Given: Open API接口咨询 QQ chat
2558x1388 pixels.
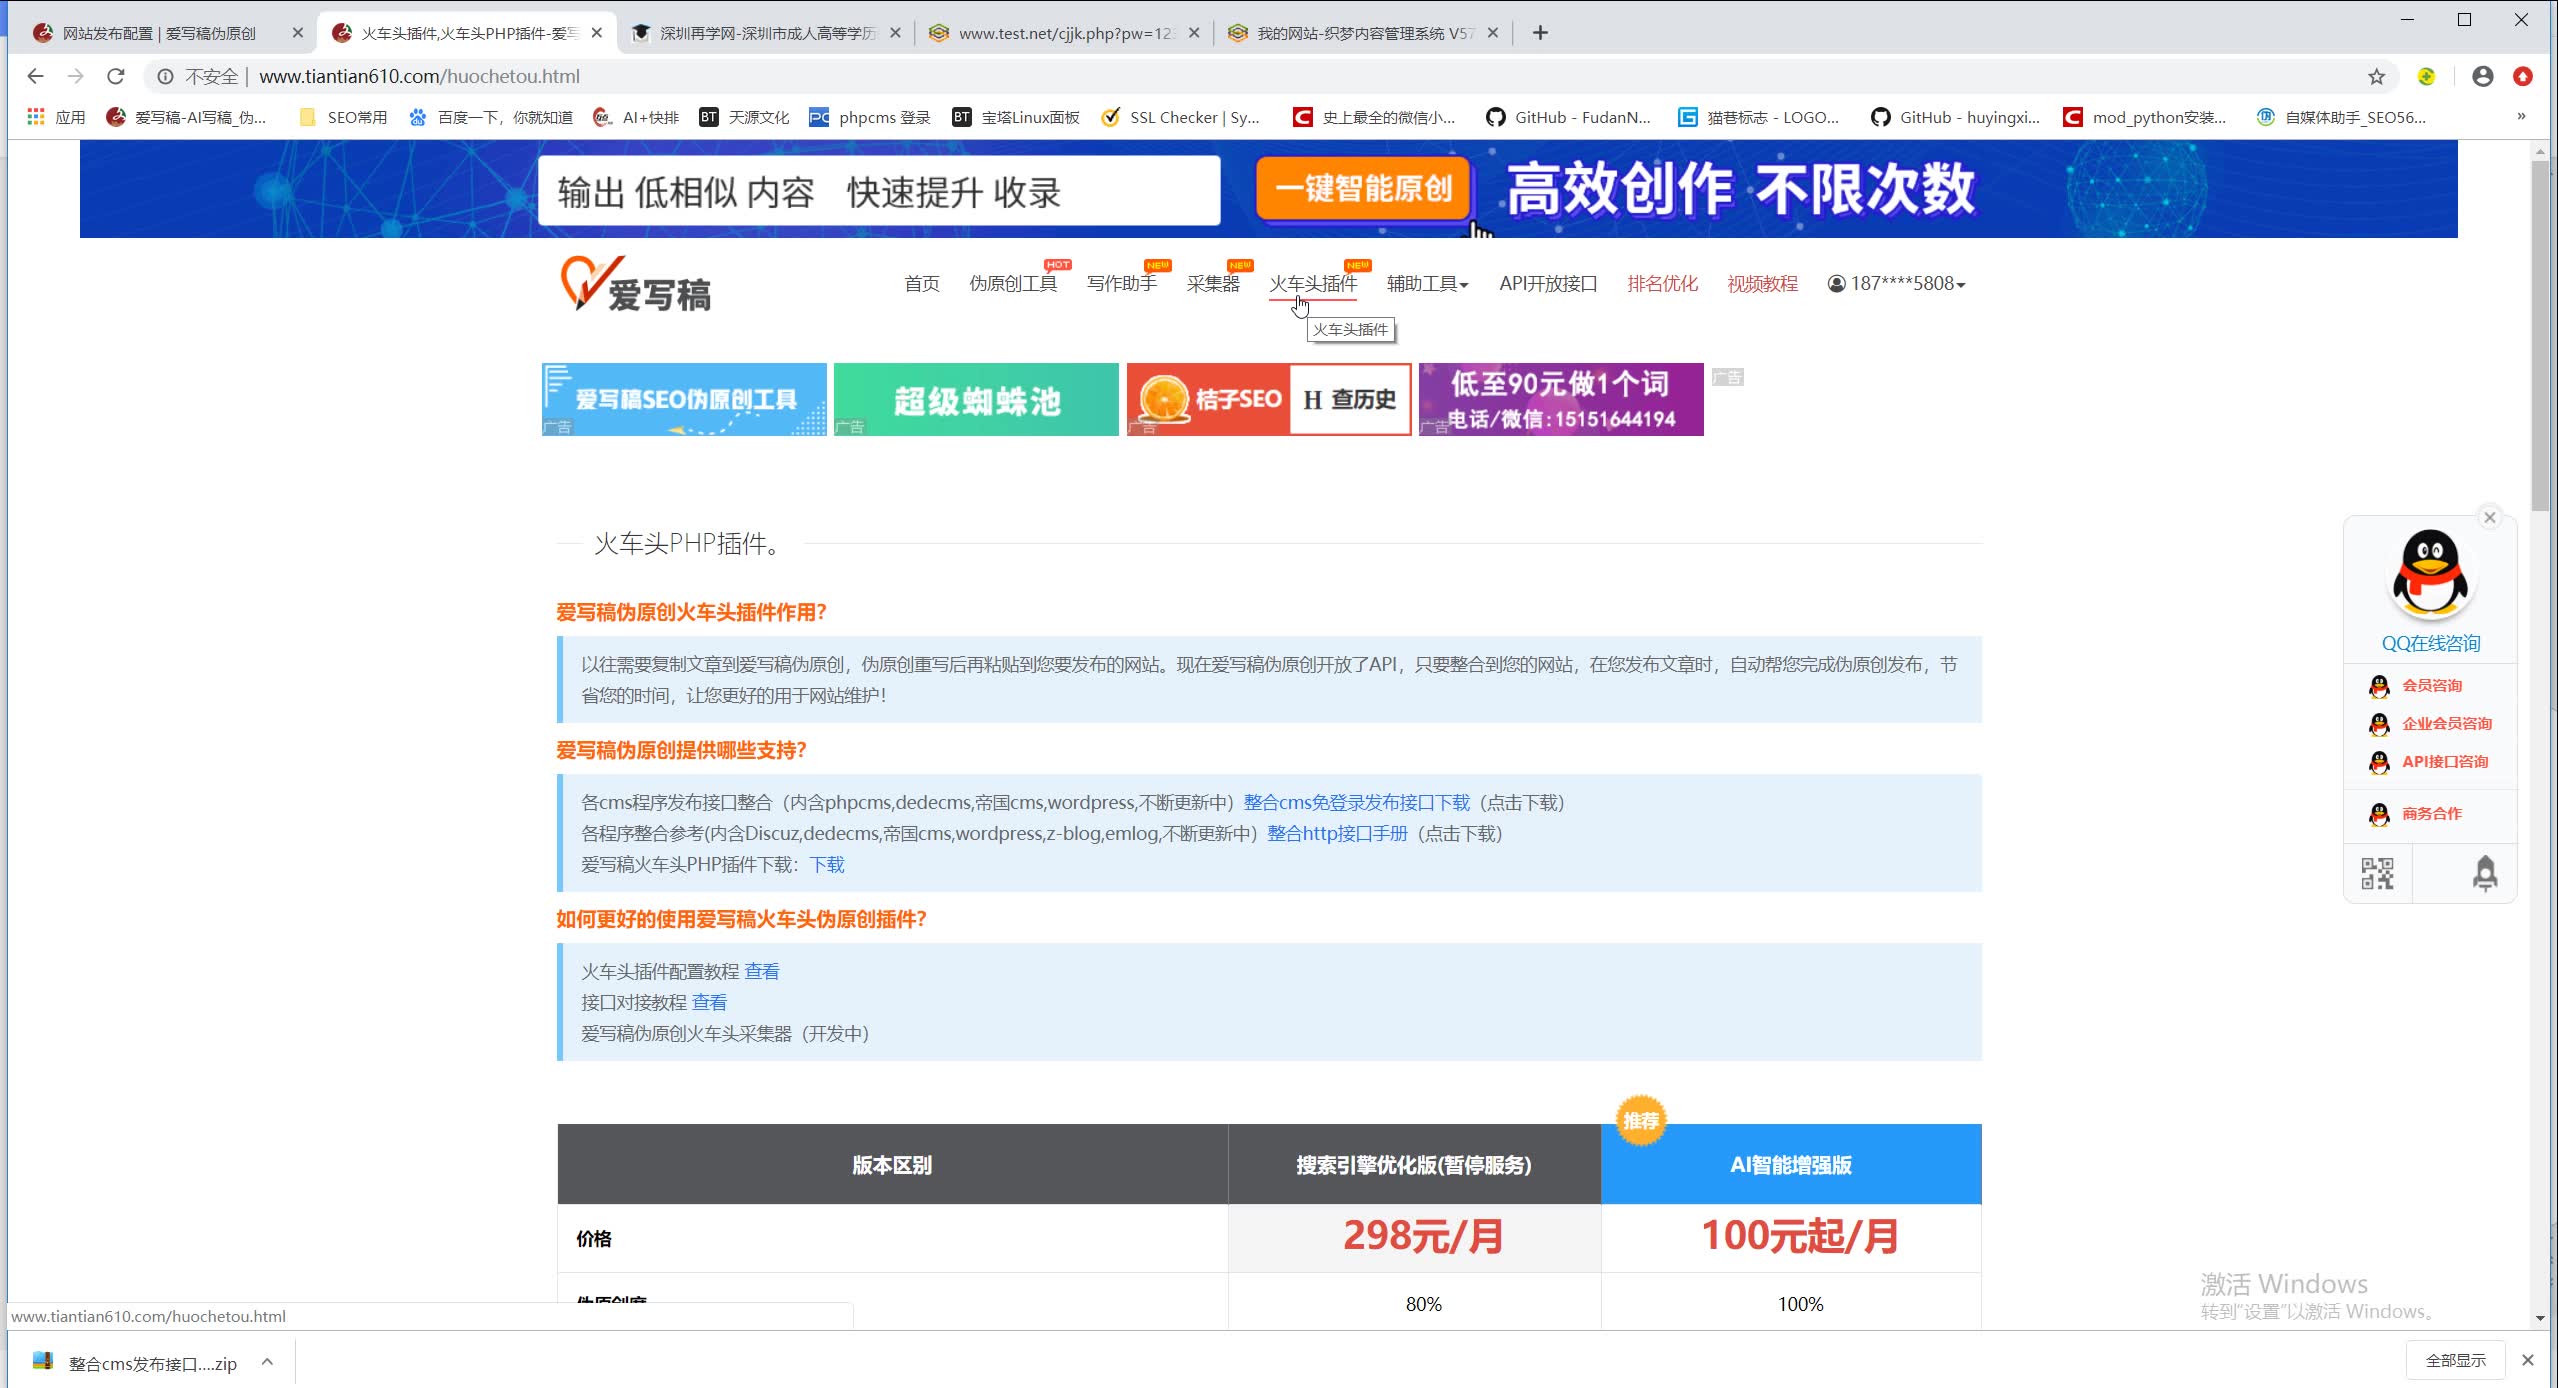Looking at the screenshot, I should coord(2427,762).
